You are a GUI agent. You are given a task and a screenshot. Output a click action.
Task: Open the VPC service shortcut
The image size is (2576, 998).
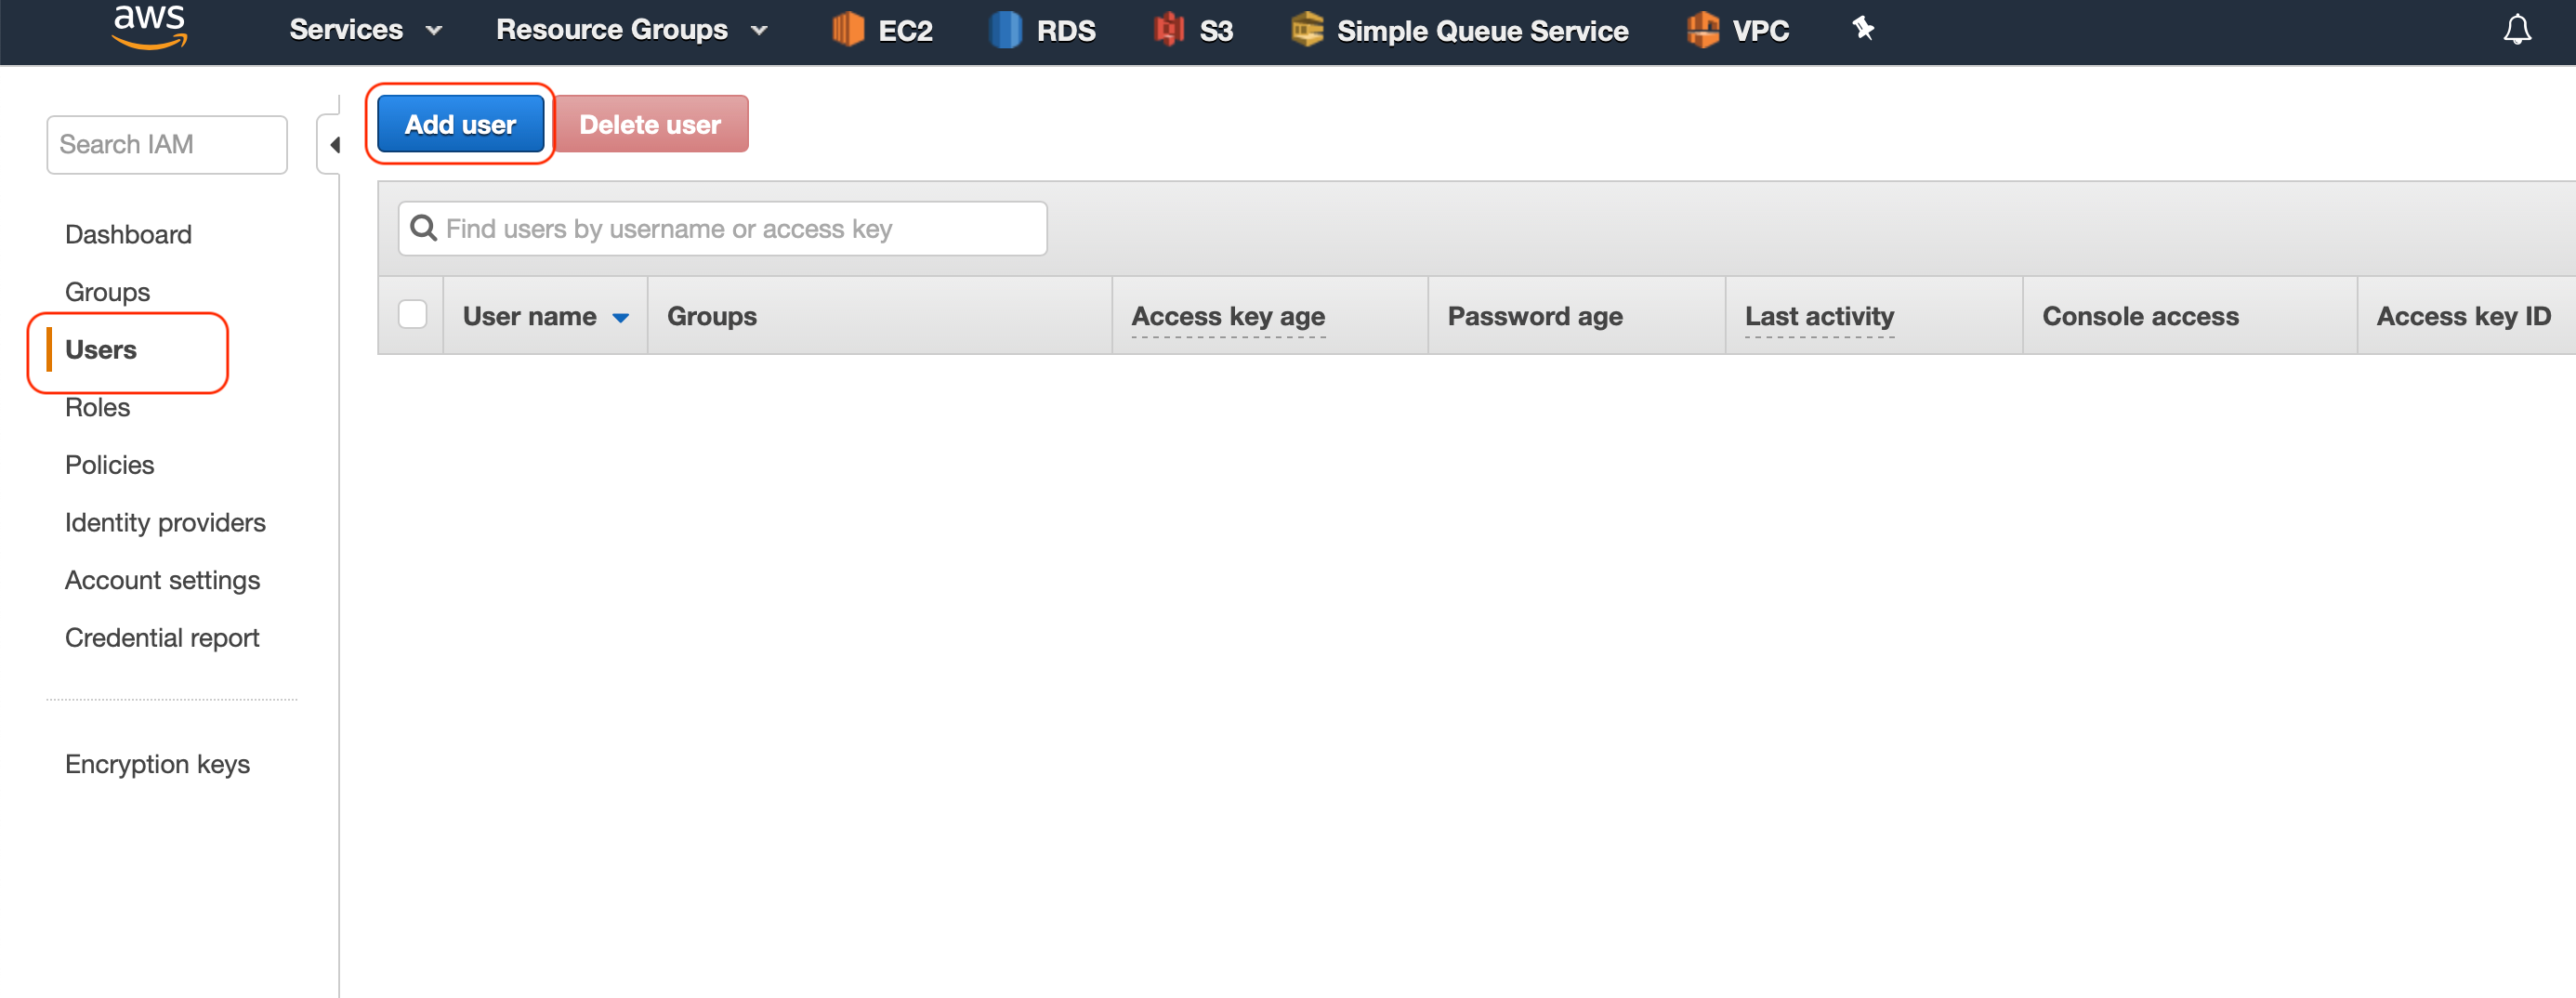click(1738, 30)
